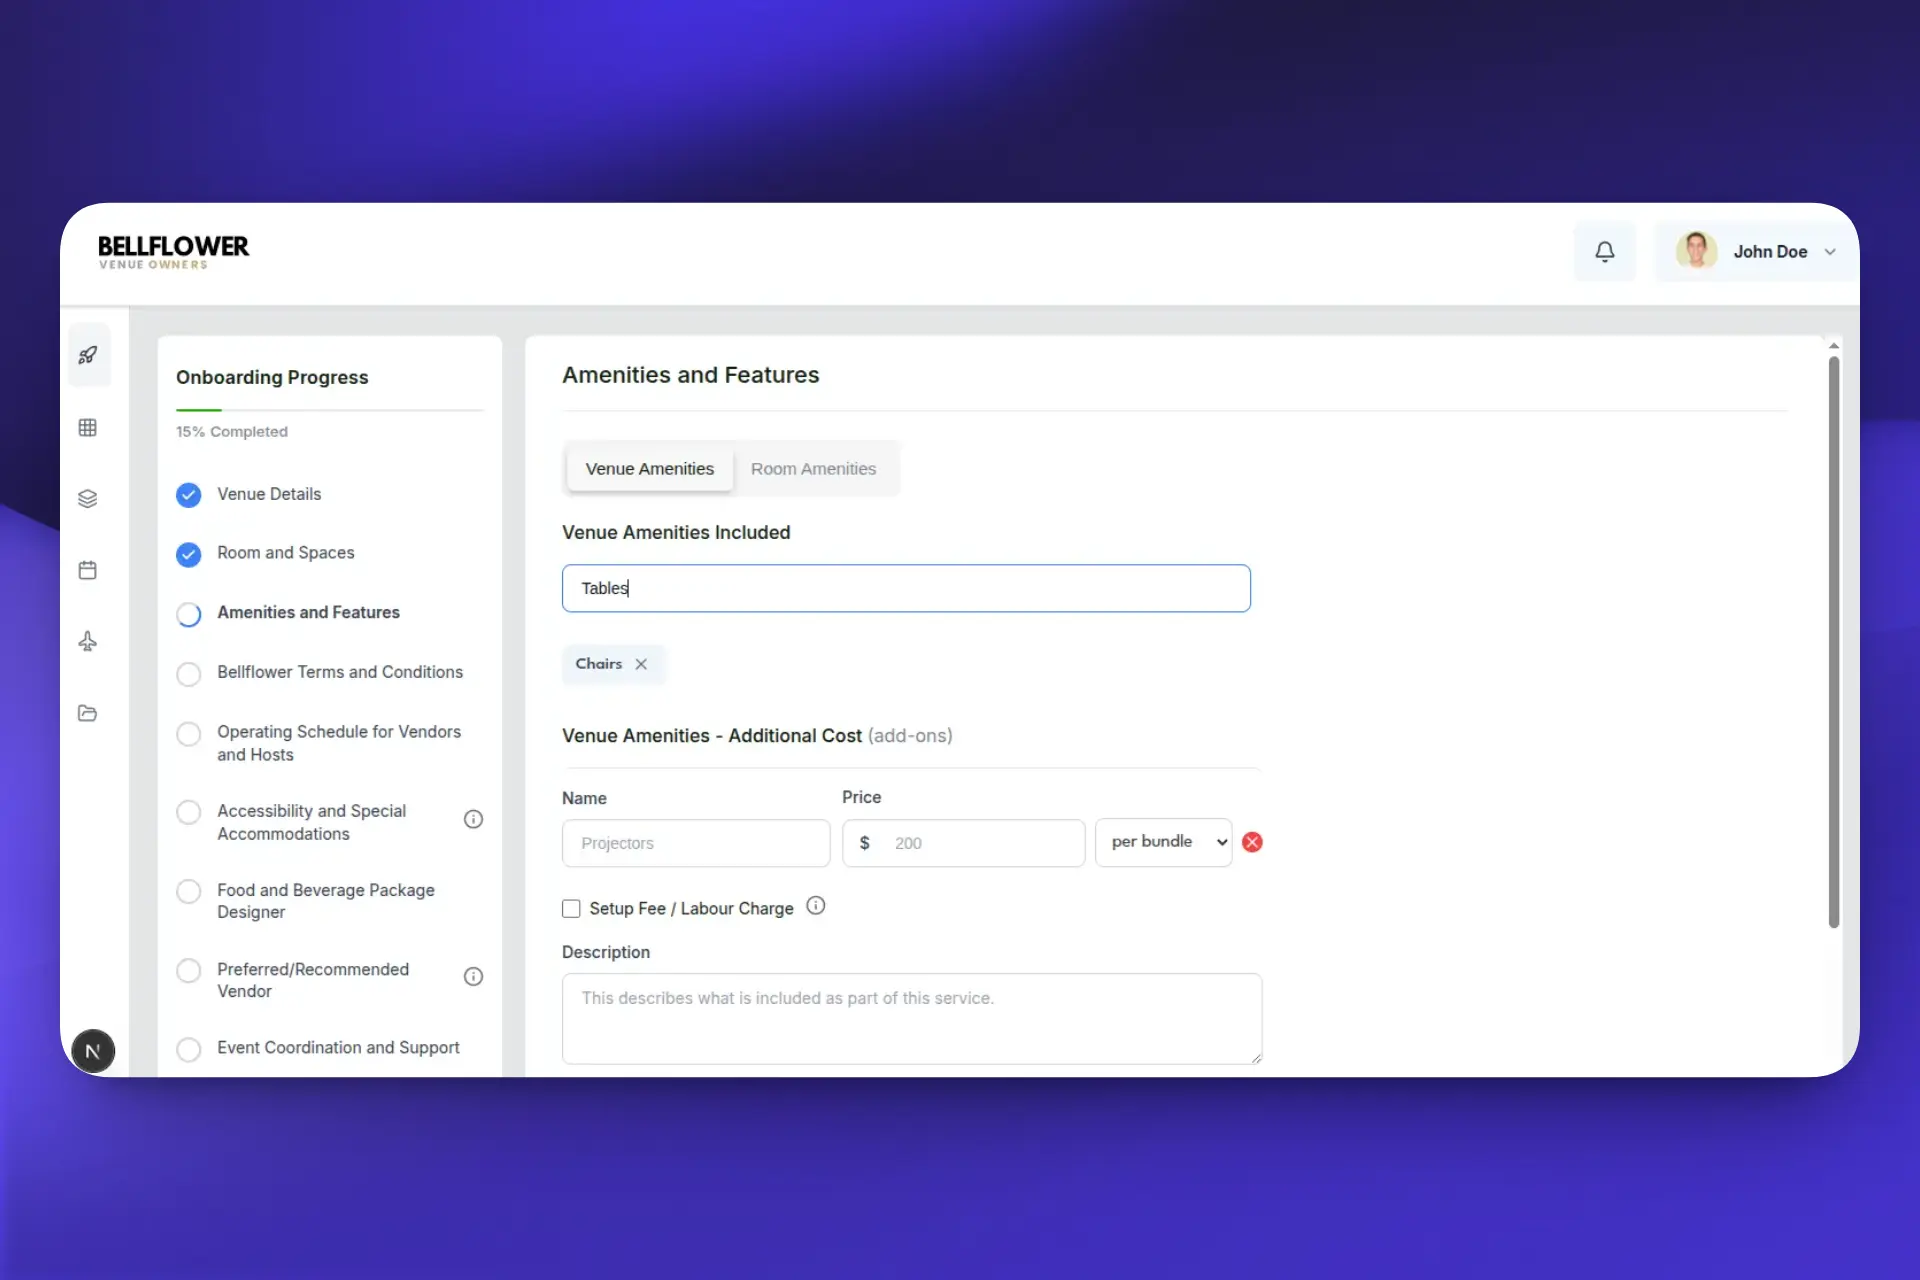Delete the add-on row with red X

click(x=1252, y=842)
